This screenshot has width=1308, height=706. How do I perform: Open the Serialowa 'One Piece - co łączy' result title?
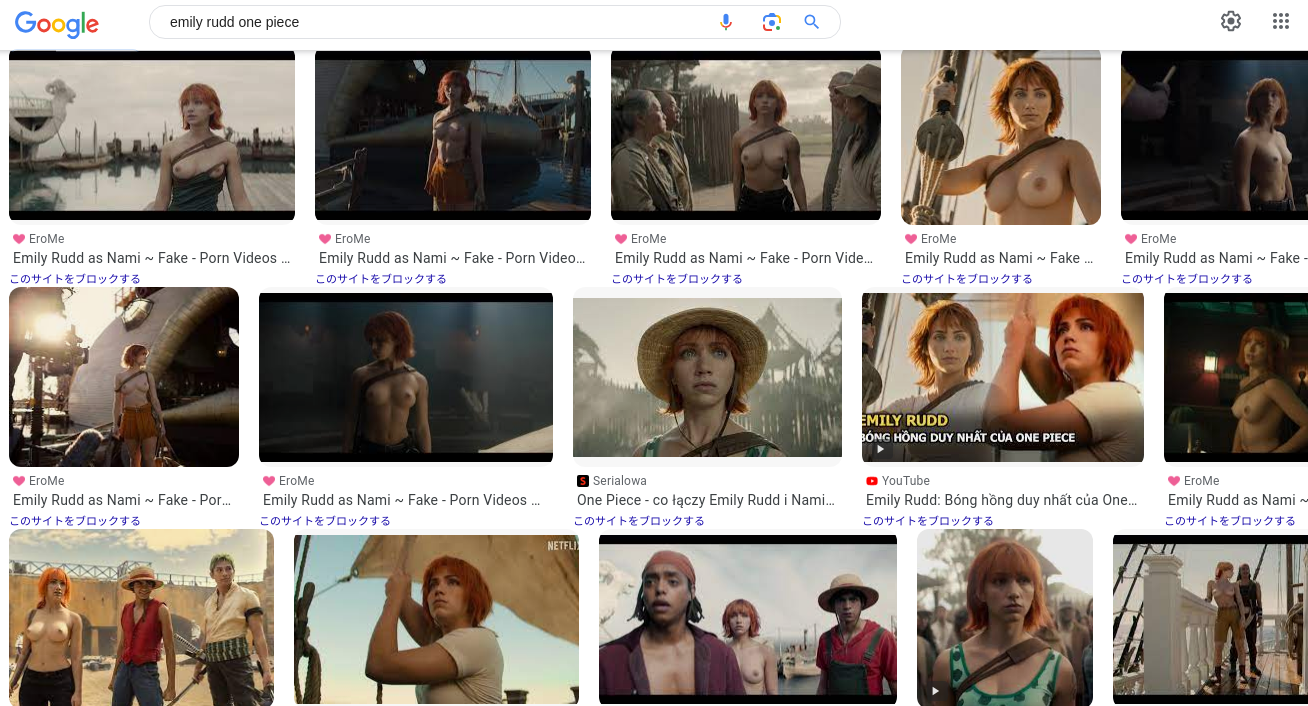706,500
